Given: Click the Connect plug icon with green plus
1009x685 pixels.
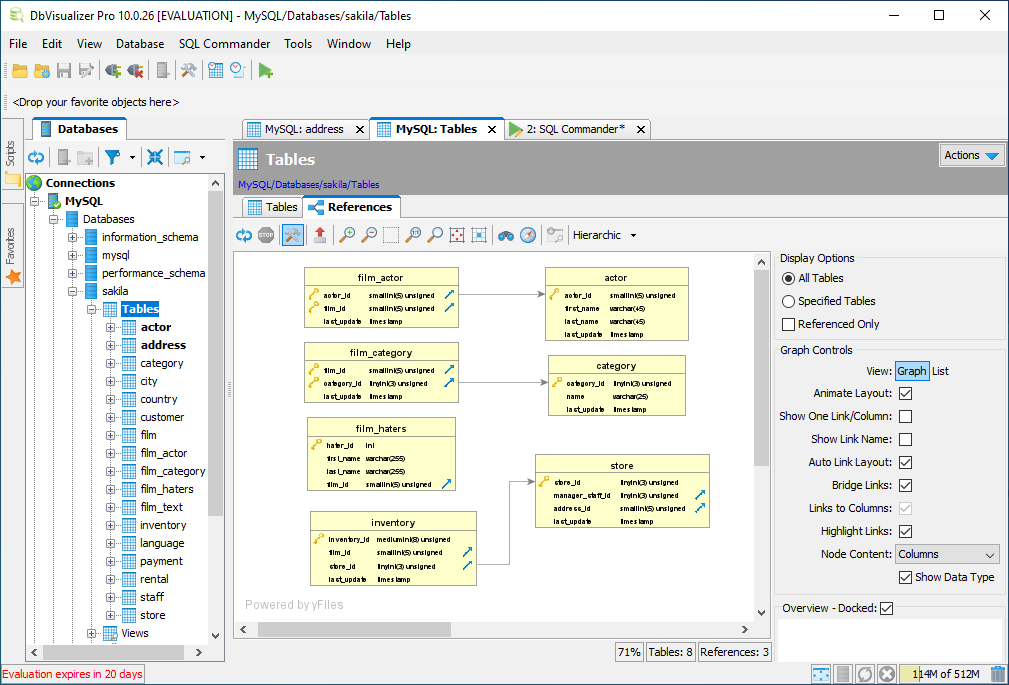Looking at the screenshot, I should (113, 71).
